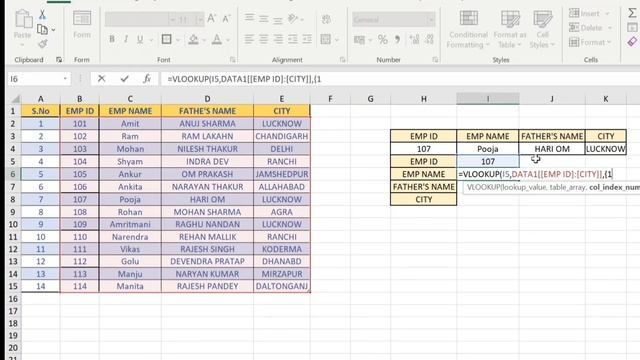Click the Insert Function fx button
640x360 pixels.
pos(147,79)
